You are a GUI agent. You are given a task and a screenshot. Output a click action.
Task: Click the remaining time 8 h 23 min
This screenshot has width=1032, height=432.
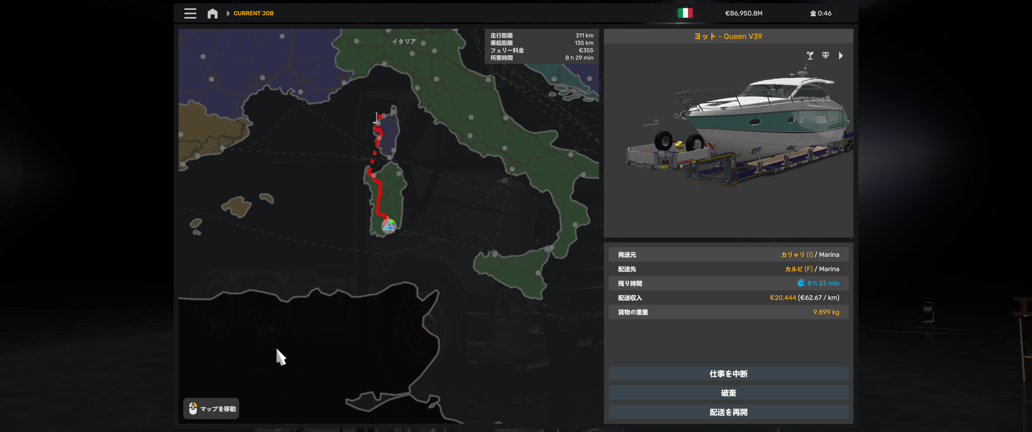coord(822,284)
